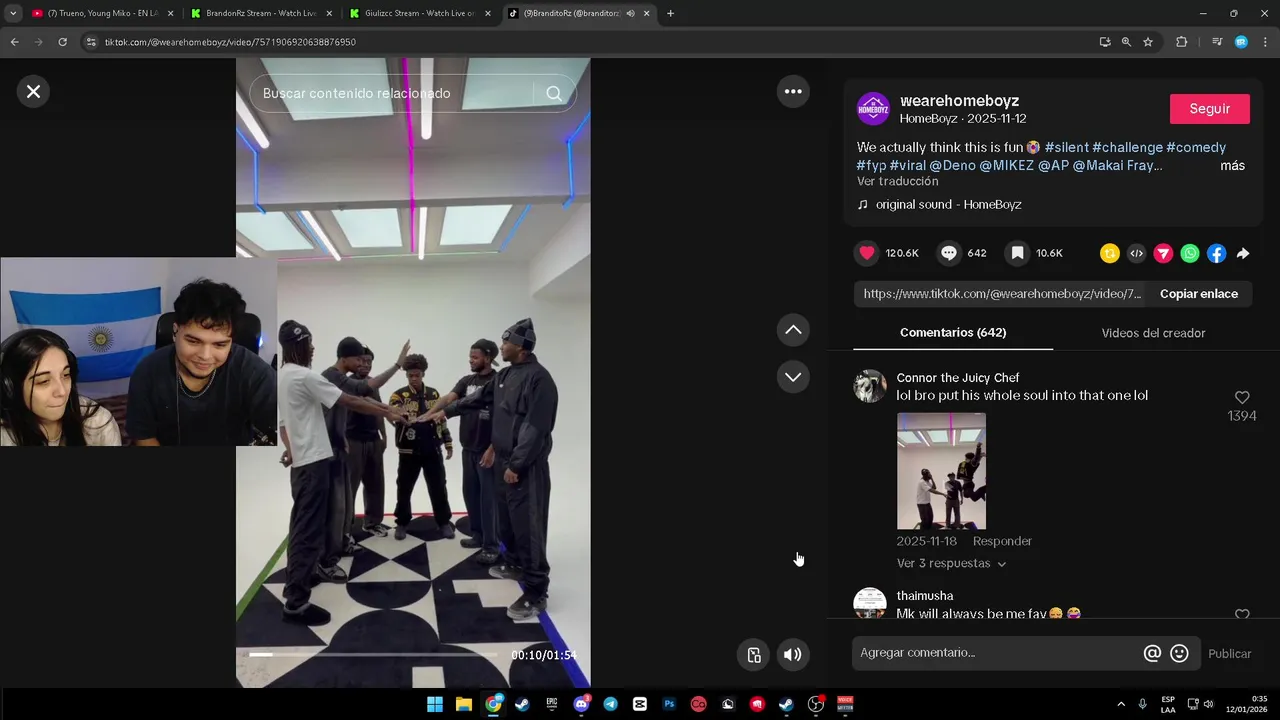Go to previous video with up arrow
This screenshot has height=720, width=1280.
coord(793,330)
